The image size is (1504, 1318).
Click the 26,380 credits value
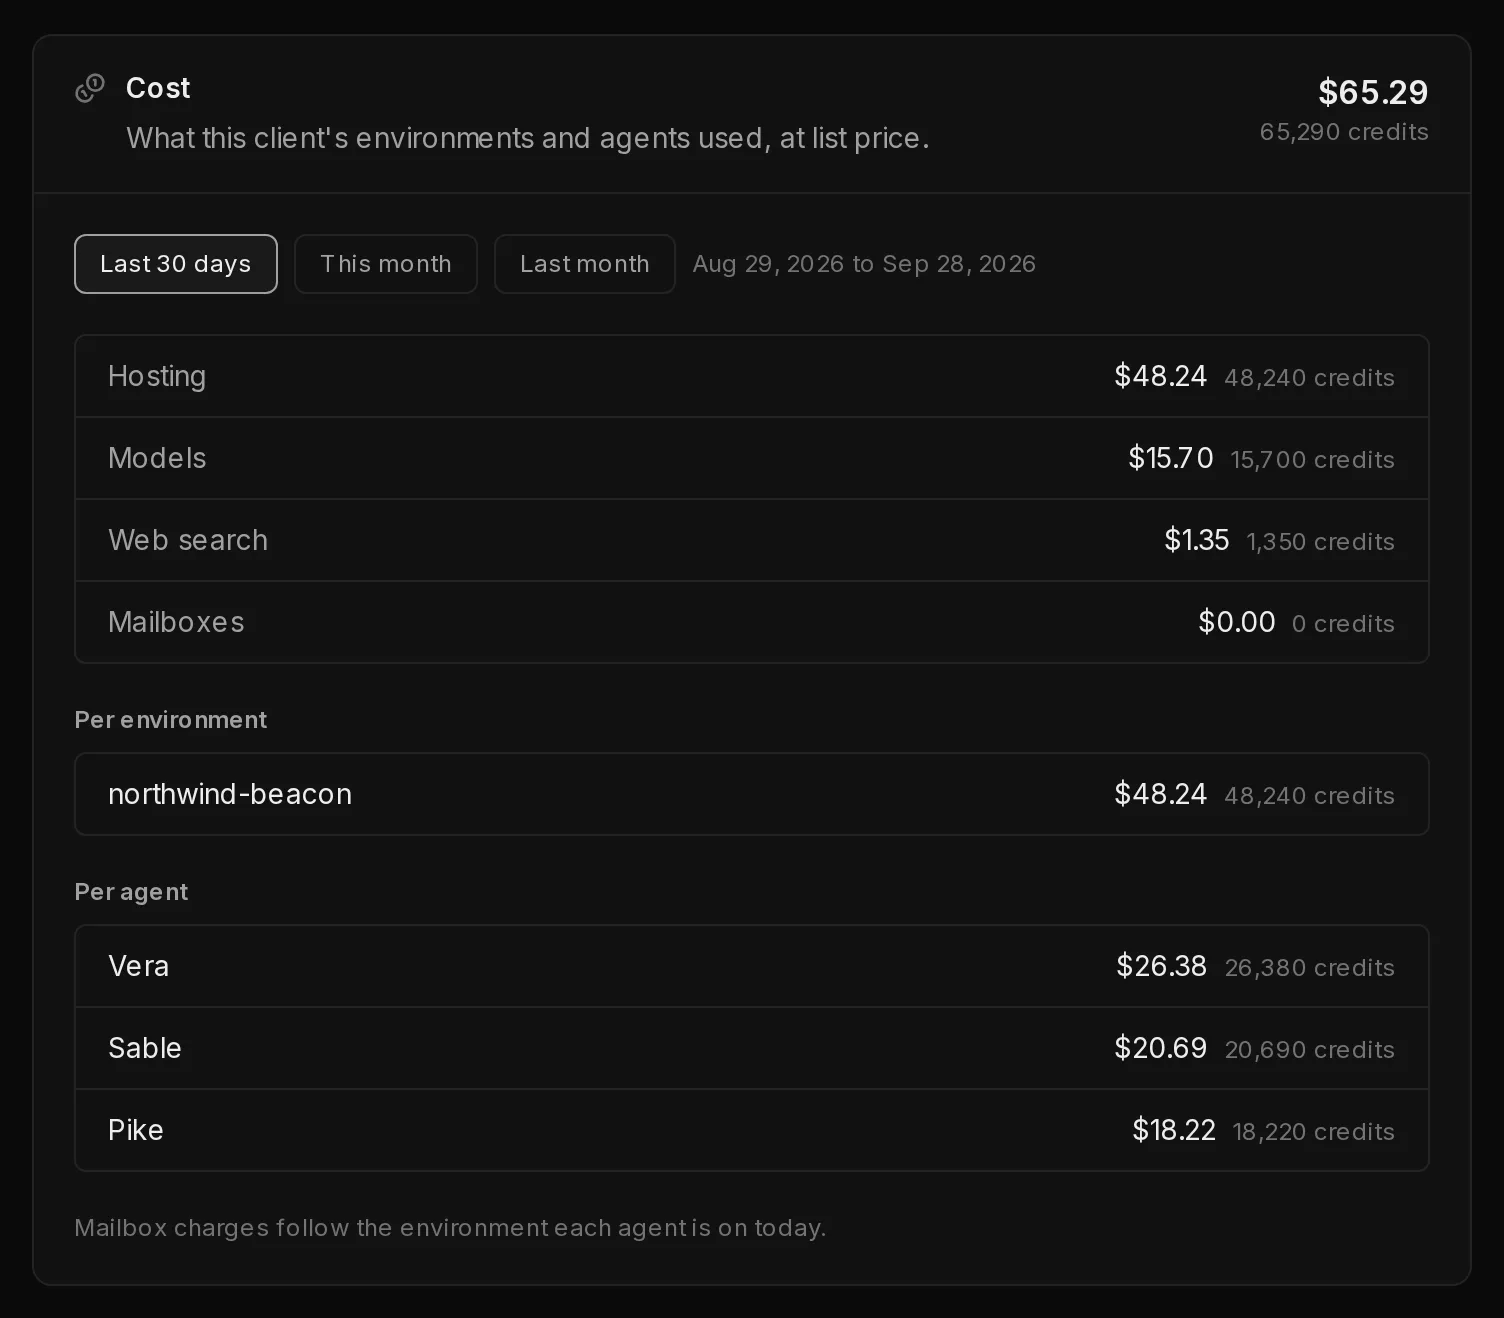[x=1310, y=968]
